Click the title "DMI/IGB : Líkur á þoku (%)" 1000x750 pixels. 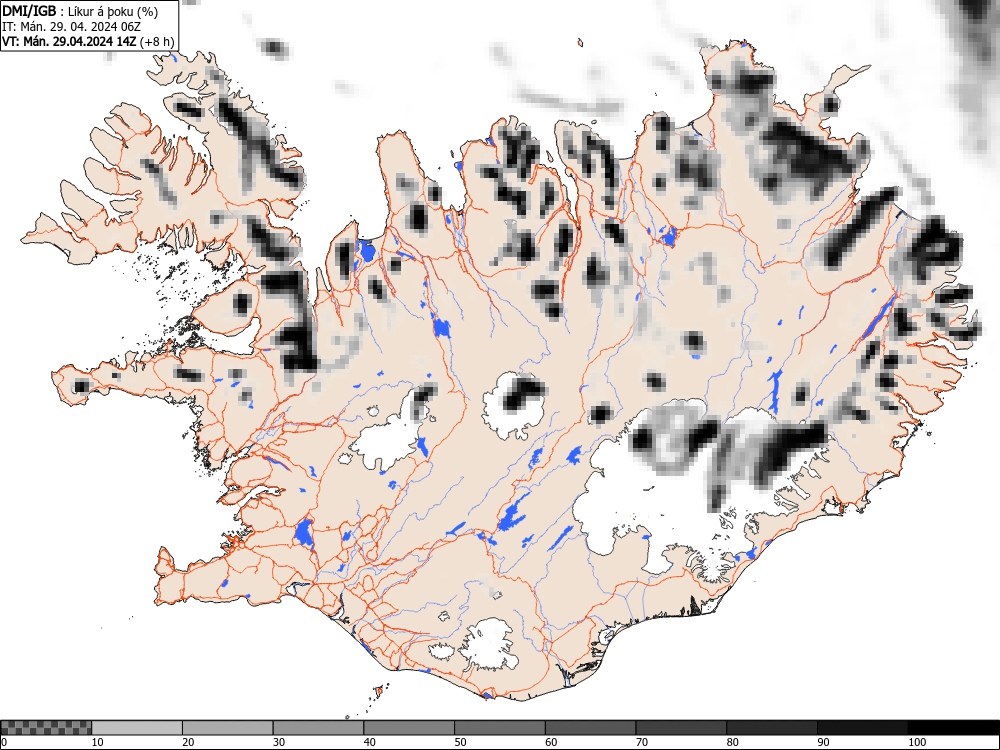tap(80, 11)
